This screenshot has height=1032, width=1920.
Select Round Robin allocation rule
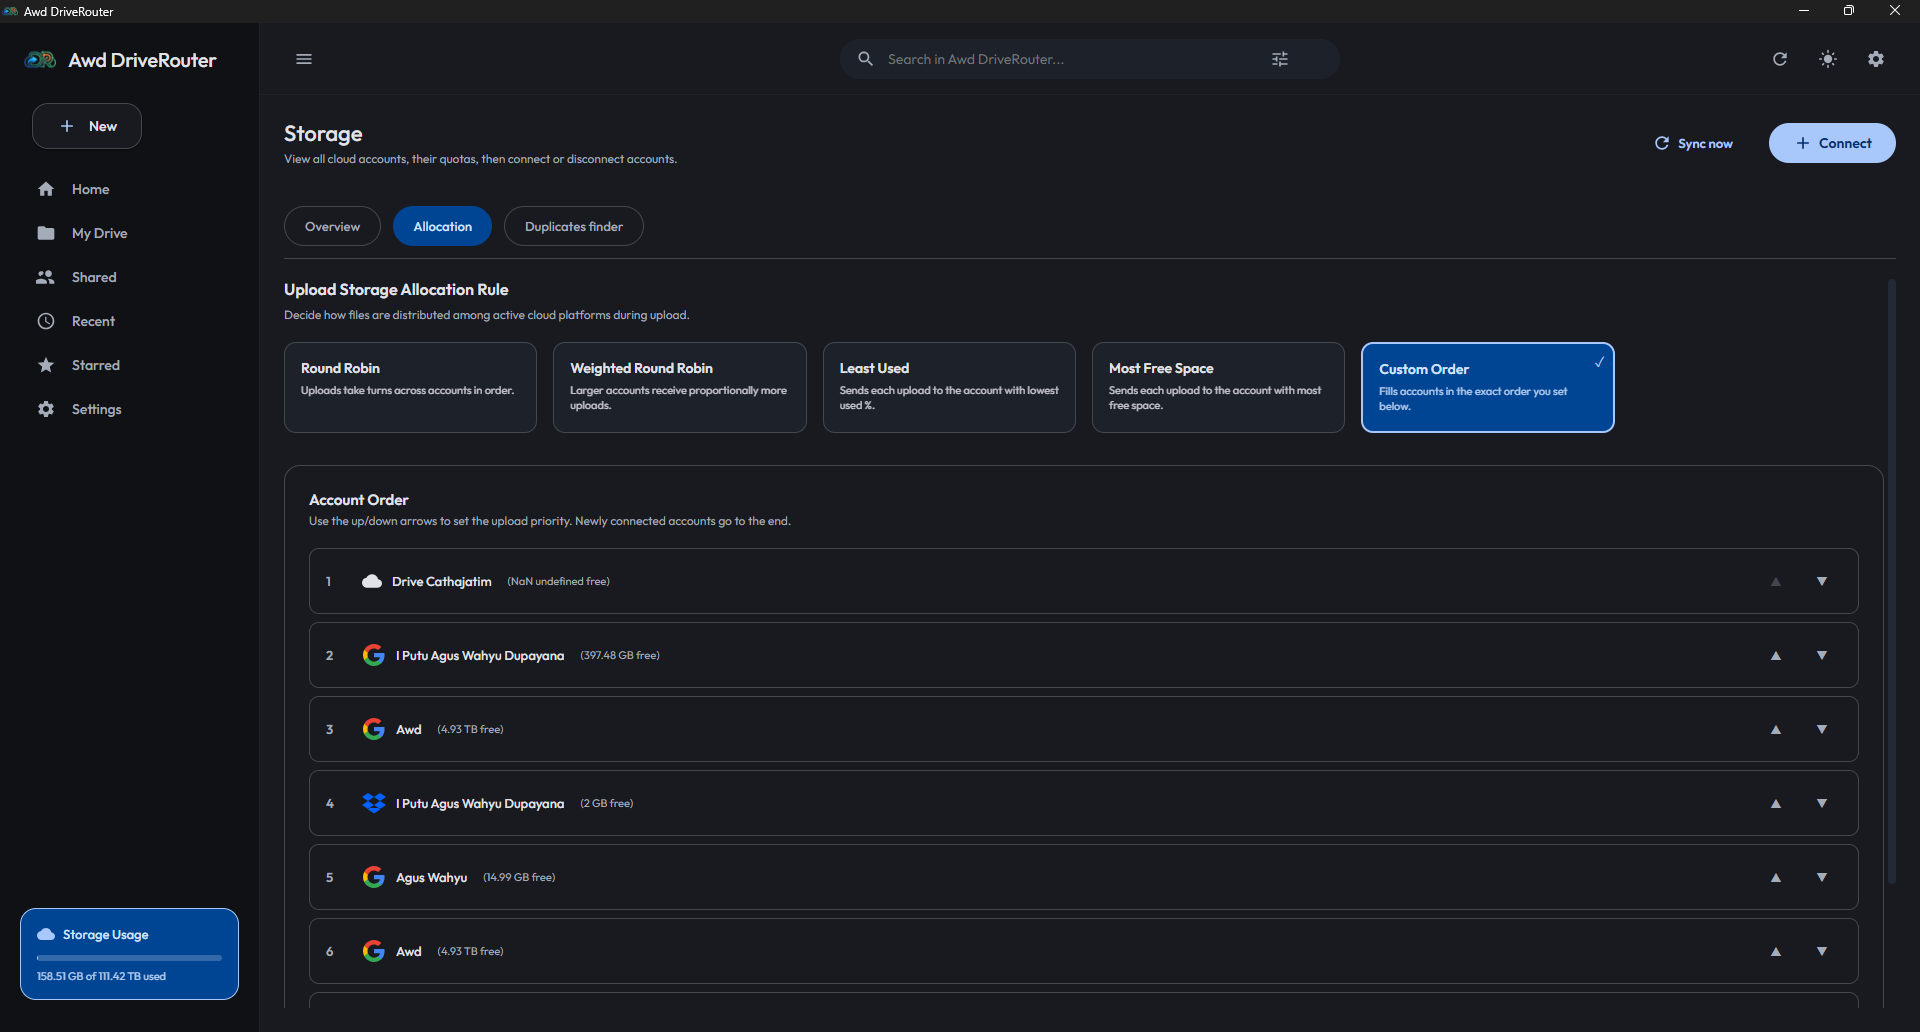(x=410, y=387)
